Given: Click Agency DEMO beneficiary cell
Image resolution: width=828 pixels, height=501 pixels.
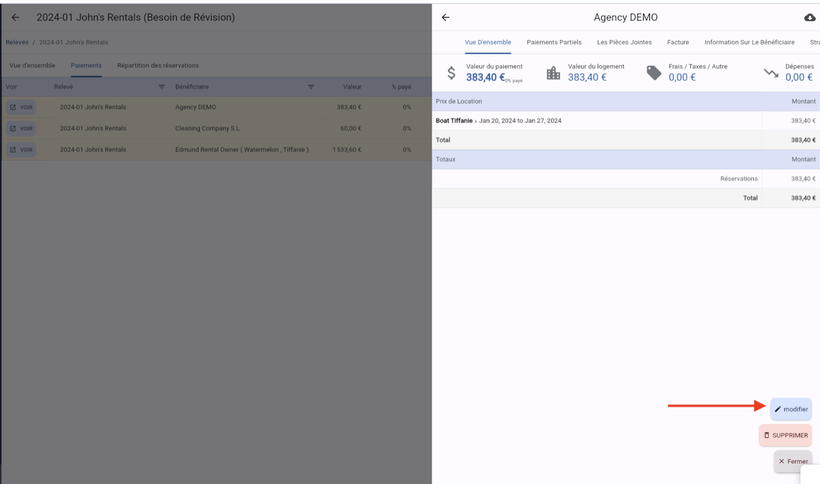Looking at the screenshot, I should pyautogui.click(x=195, y=107).
